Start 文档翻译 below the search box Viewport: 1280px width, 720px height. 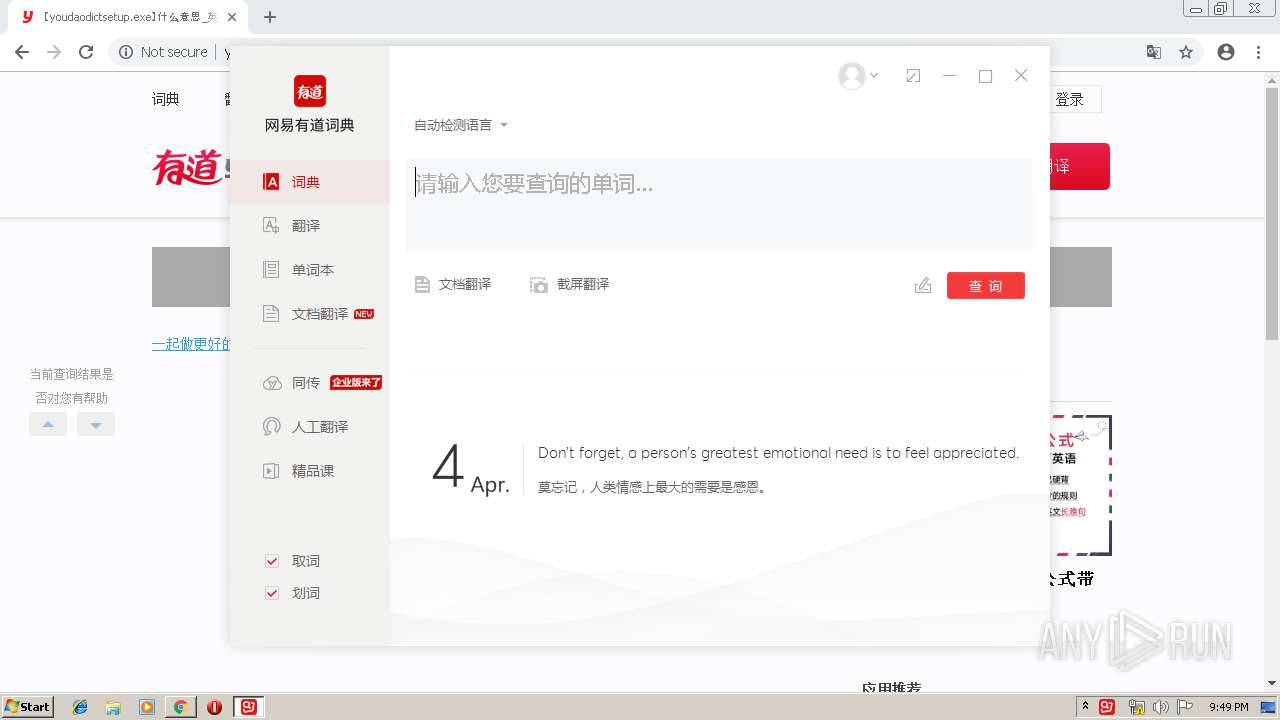pyautogui.click(x=453, y=285)
